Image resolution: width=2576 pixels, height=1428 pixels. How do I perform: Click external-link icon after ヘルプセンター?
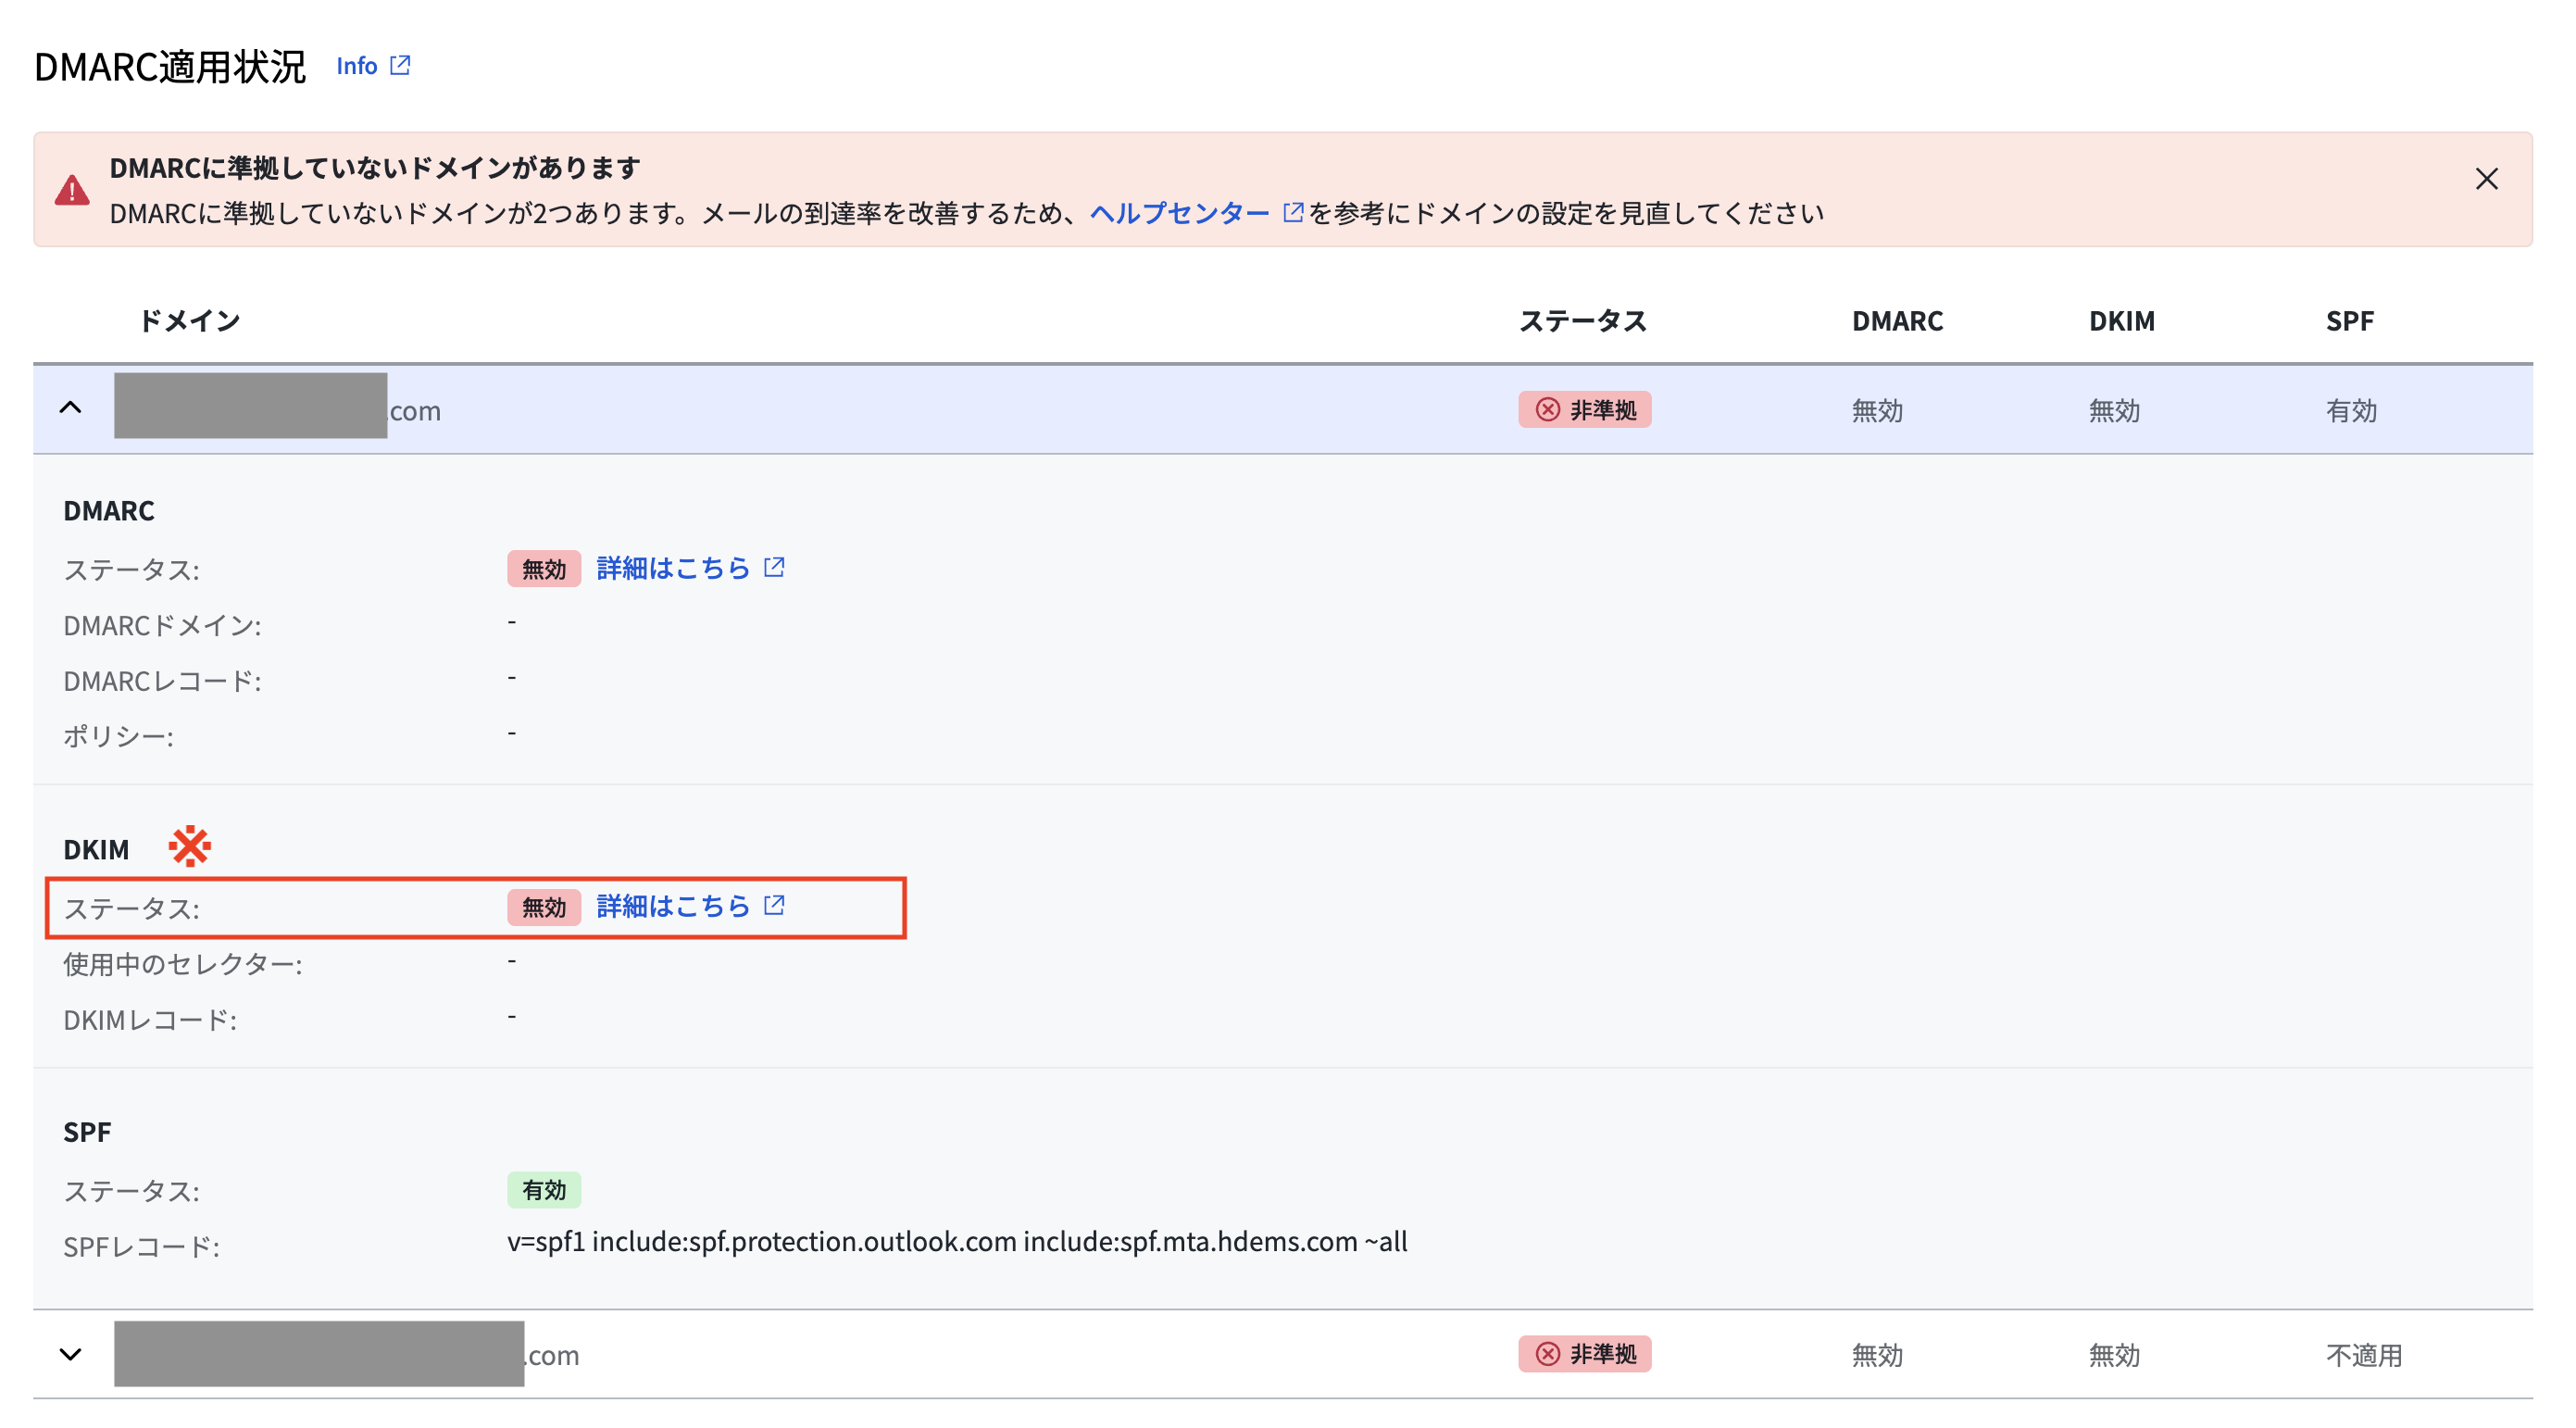pyautogui.click(x=1293, y=212)
